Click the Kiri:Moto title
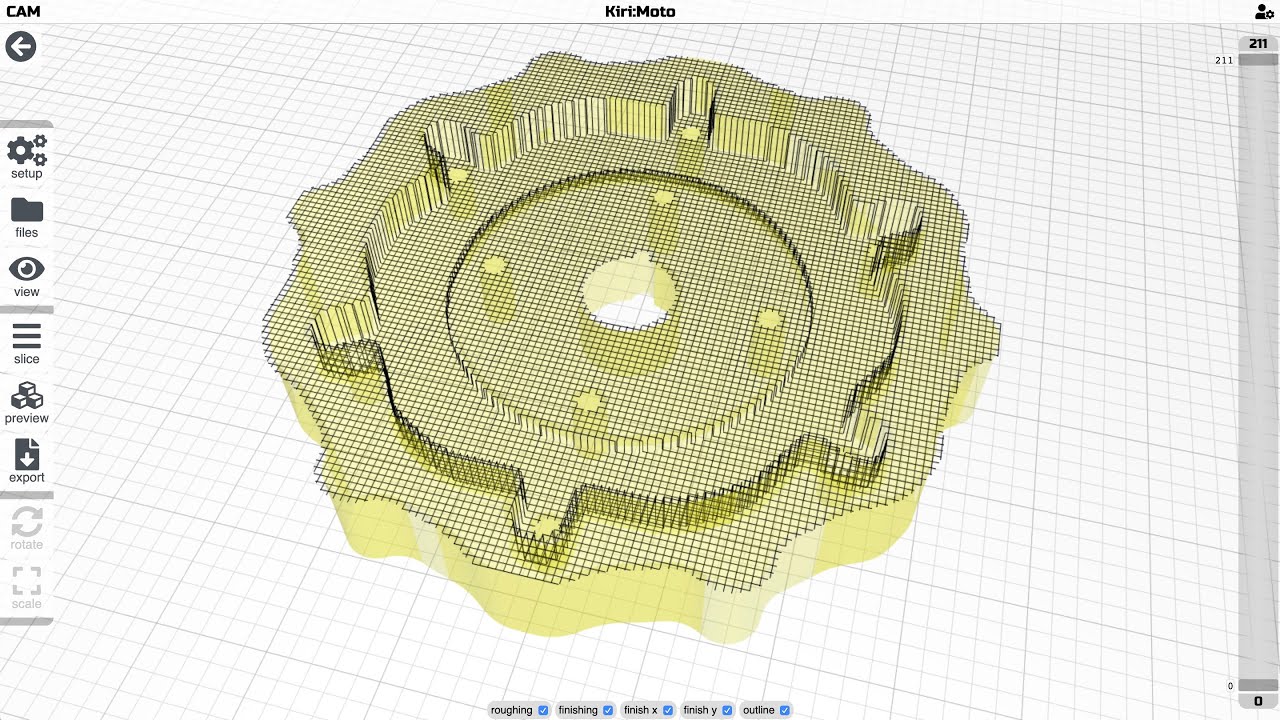The width and height of the screenshot is (1280, 720). coord(640,12)
